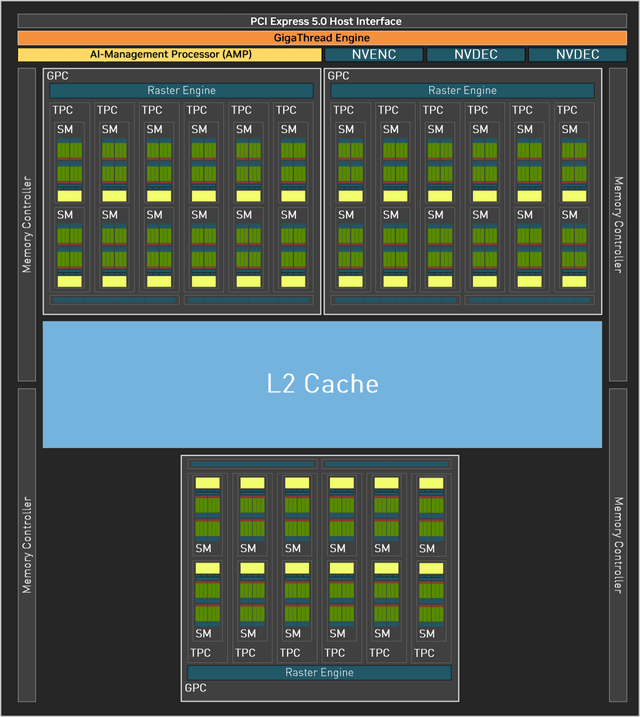
Task: Select the large blue L2 Cache block
Action: point(322,384)
